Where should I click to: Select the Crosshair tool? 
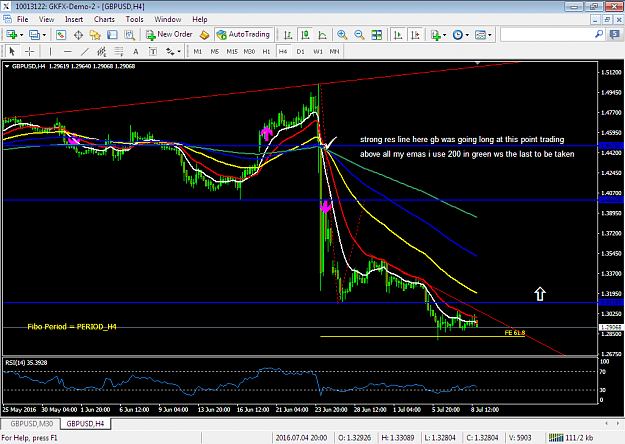[29, 51]
